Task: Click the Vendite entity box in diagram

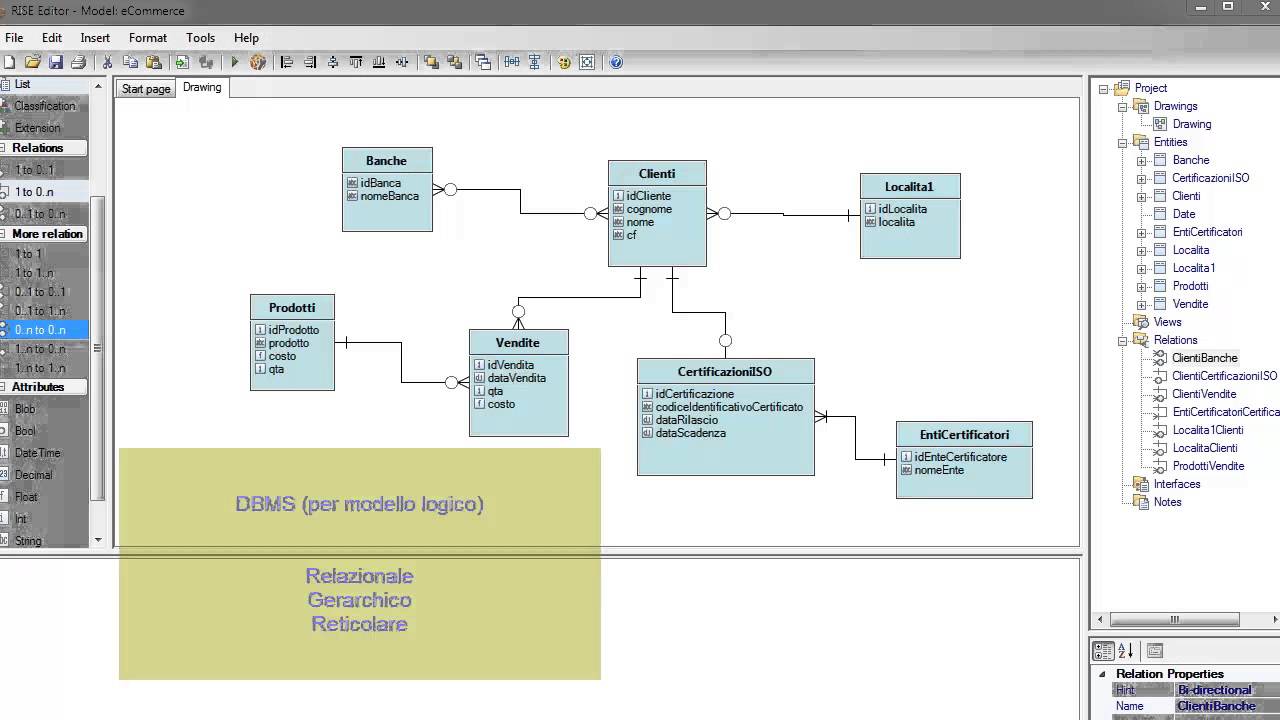Action: pos(518,382)
